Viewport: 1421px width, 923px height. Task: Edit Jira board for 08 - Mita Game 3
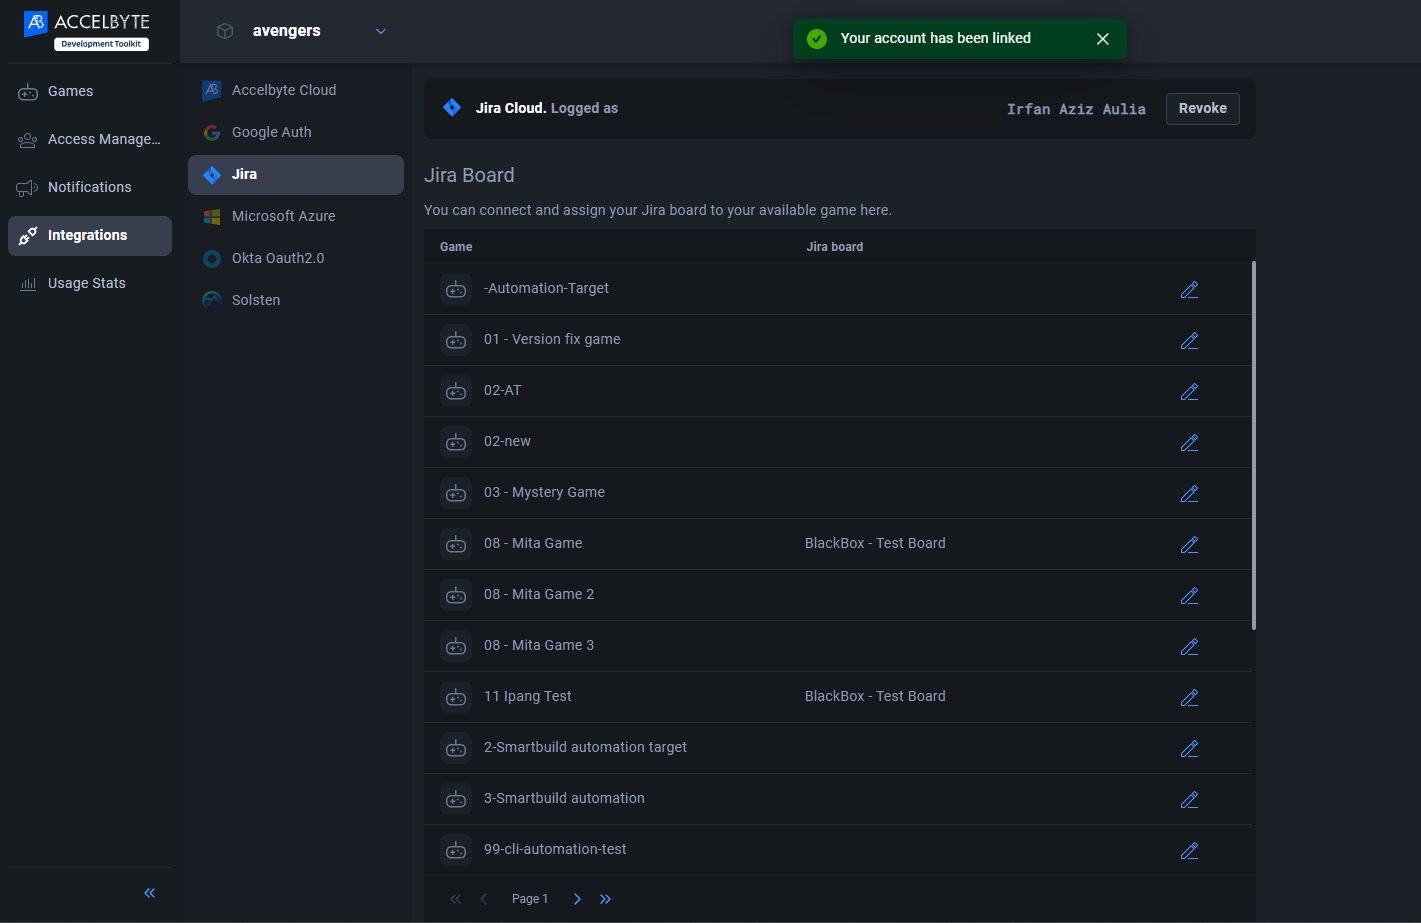tap(1189, 646)
